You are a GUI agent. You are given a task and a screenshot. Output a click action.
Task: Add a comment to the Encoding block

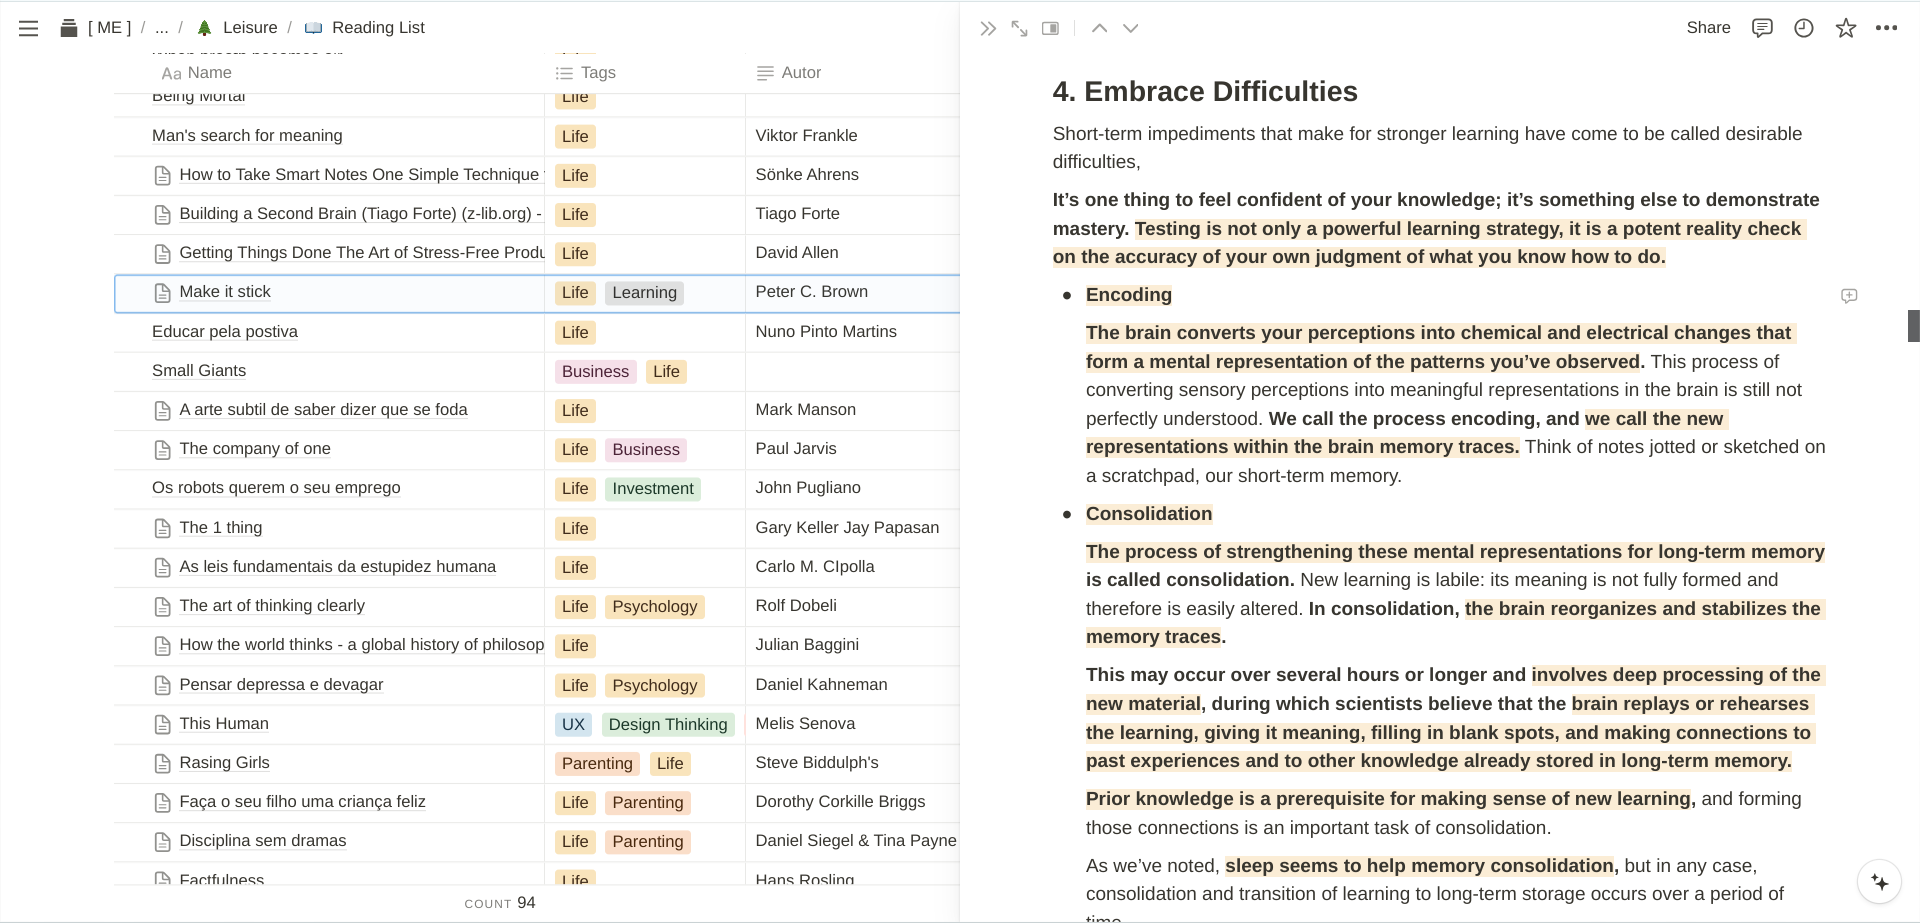tap(1849, 296)
